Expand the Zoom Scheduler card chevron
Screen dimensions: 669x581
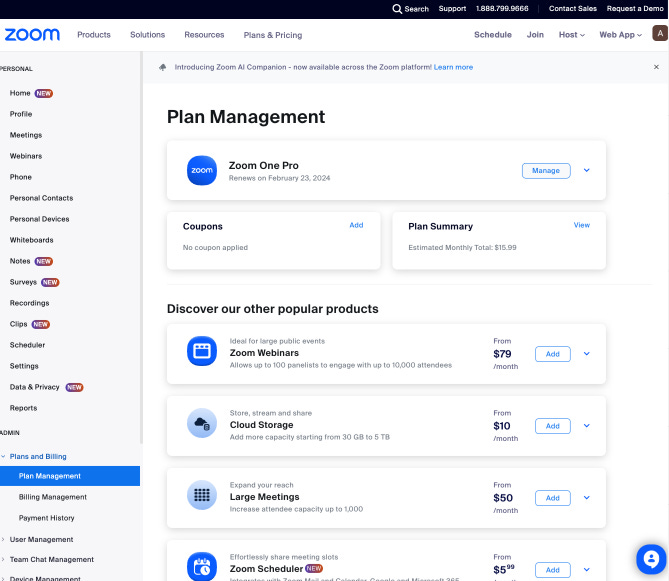tap(587, 570)
